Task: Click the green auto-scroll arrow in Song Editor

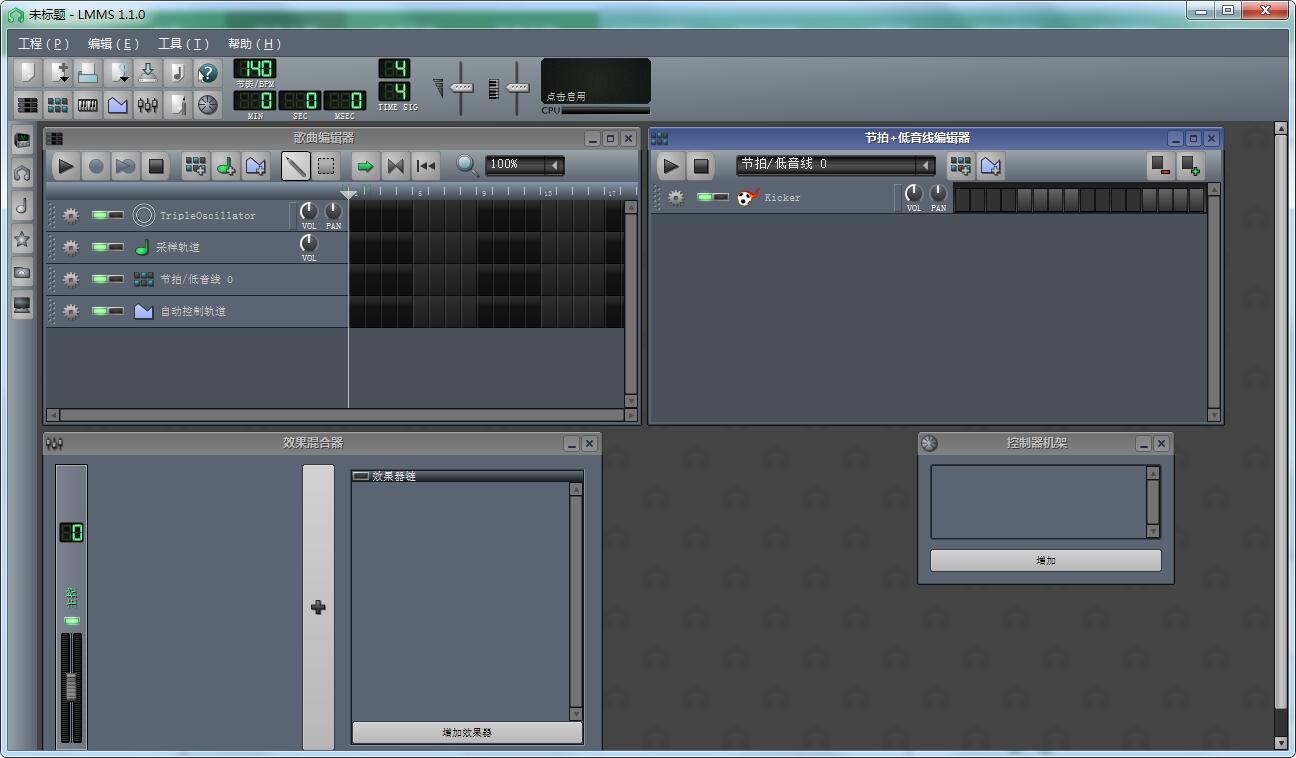Action: coord(366,166)
